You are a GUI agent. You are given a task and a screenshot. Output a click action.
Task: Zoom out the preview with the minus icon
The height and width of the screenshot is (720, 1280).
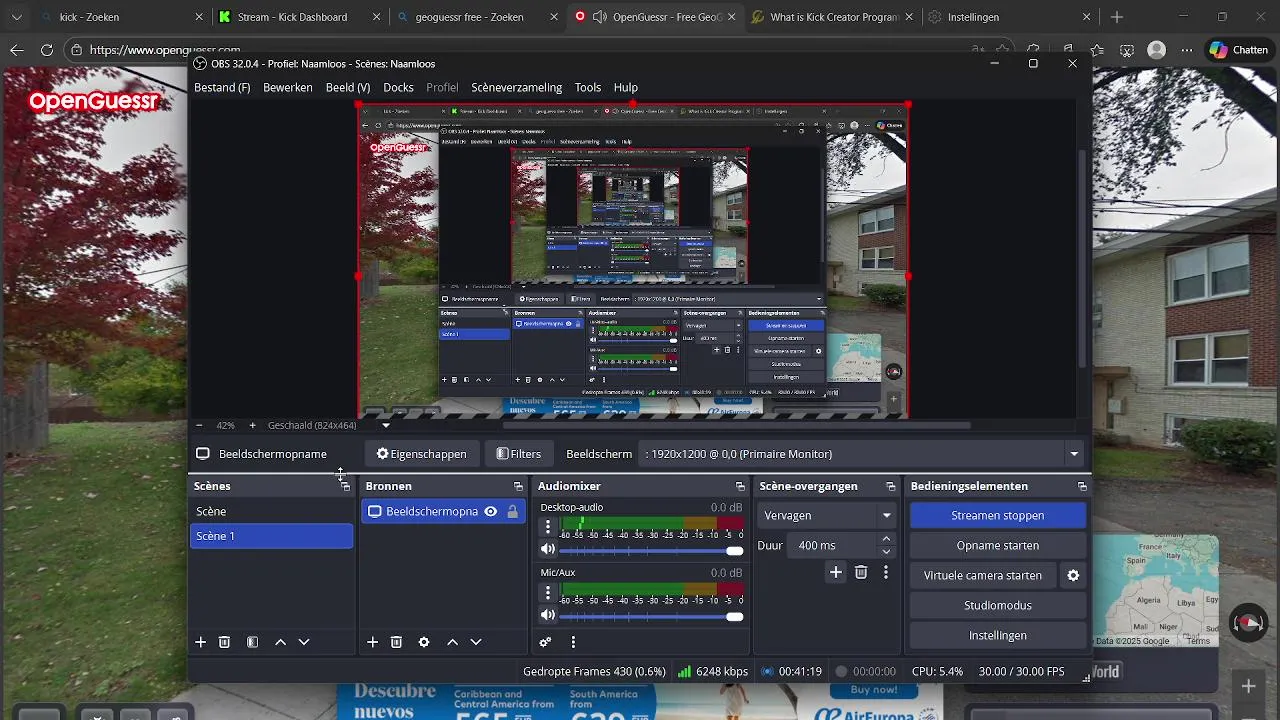[x=199, y=425]
